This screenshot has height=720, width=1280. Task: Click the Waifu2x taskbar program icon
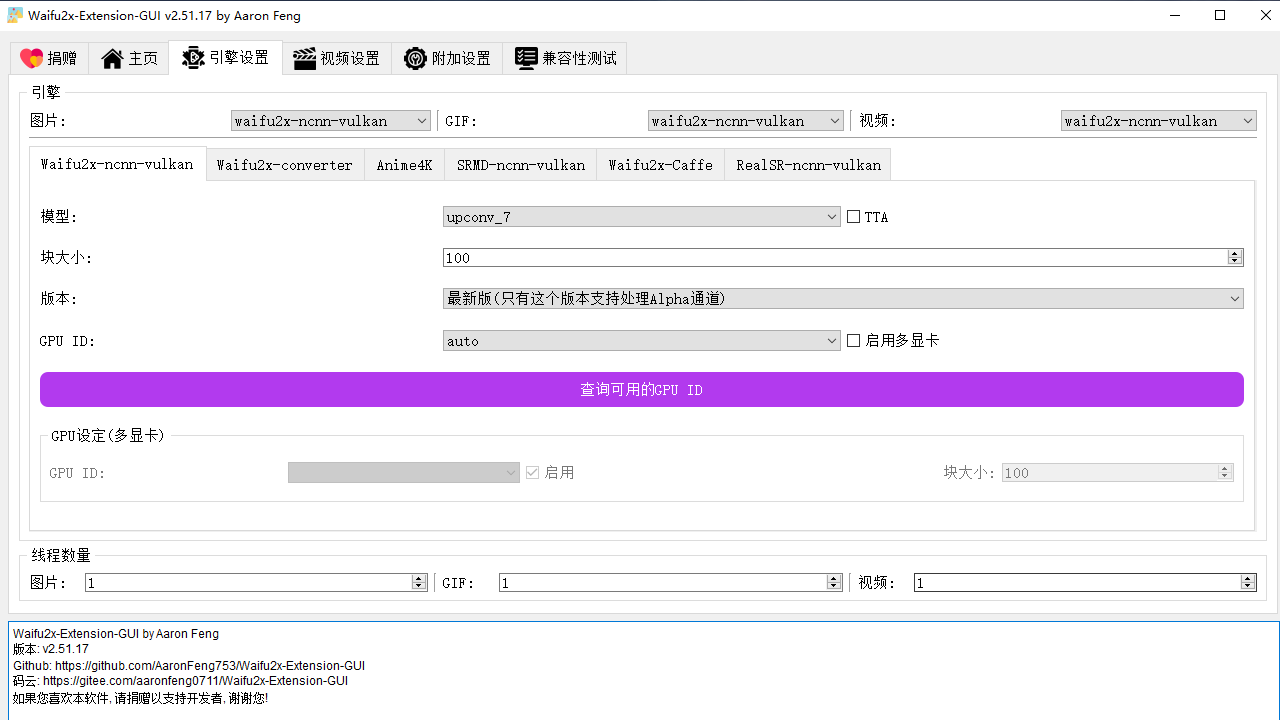pos(14,15)
